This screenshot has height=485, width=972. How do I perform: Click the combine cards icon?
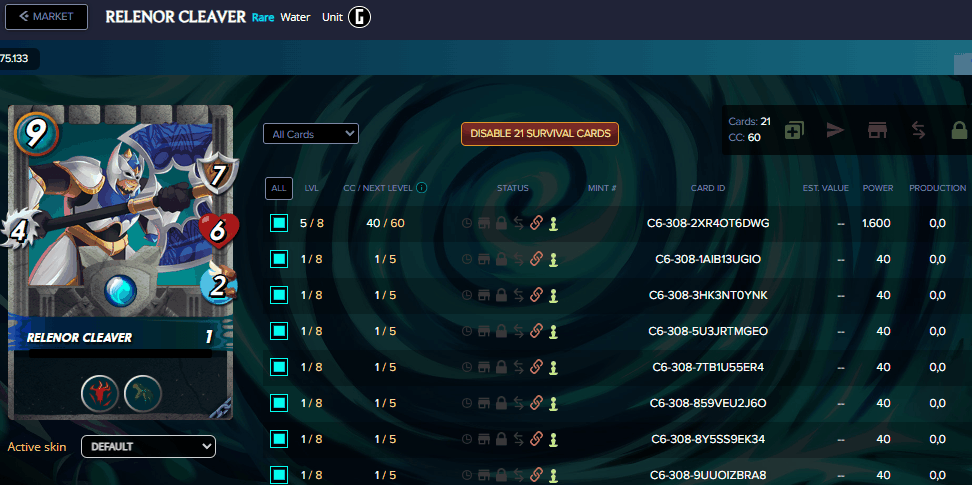click(795, 130)
